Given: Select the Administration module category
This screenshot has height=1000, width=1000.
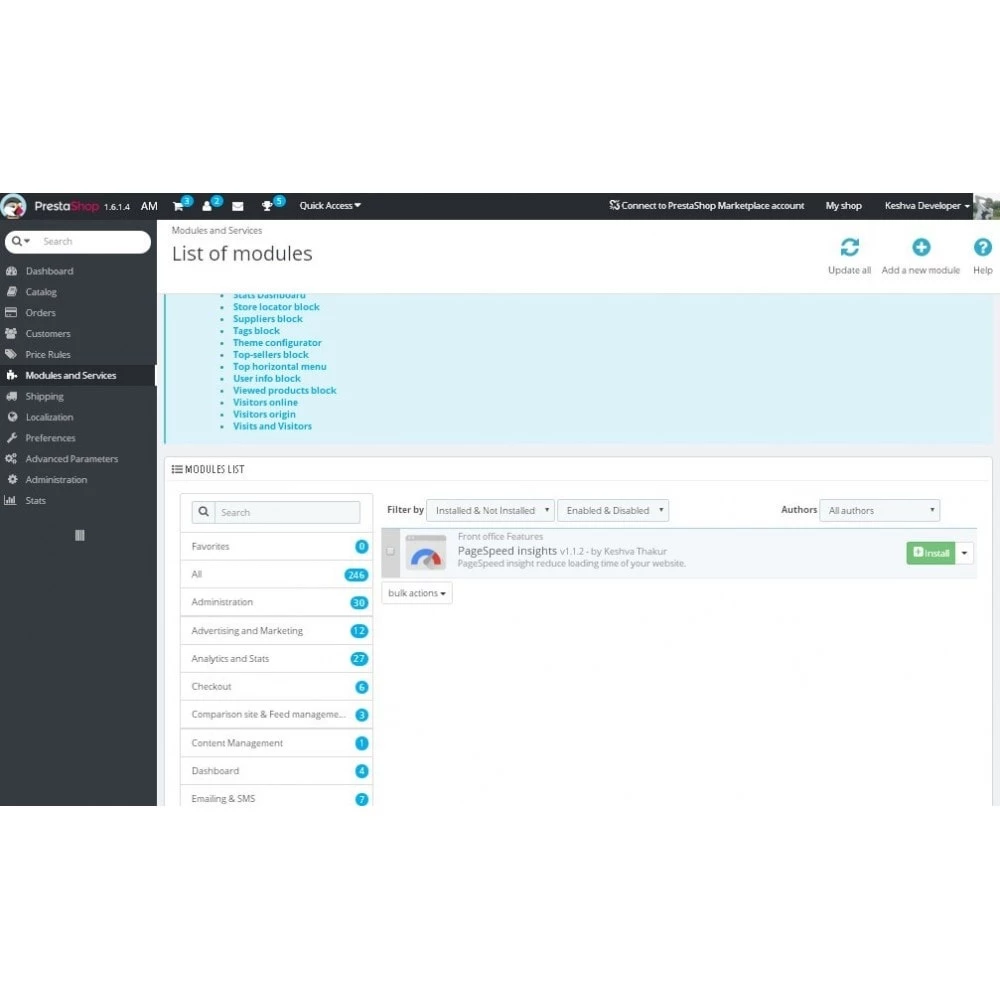Looking at the screenshot, I should point(276,602).
